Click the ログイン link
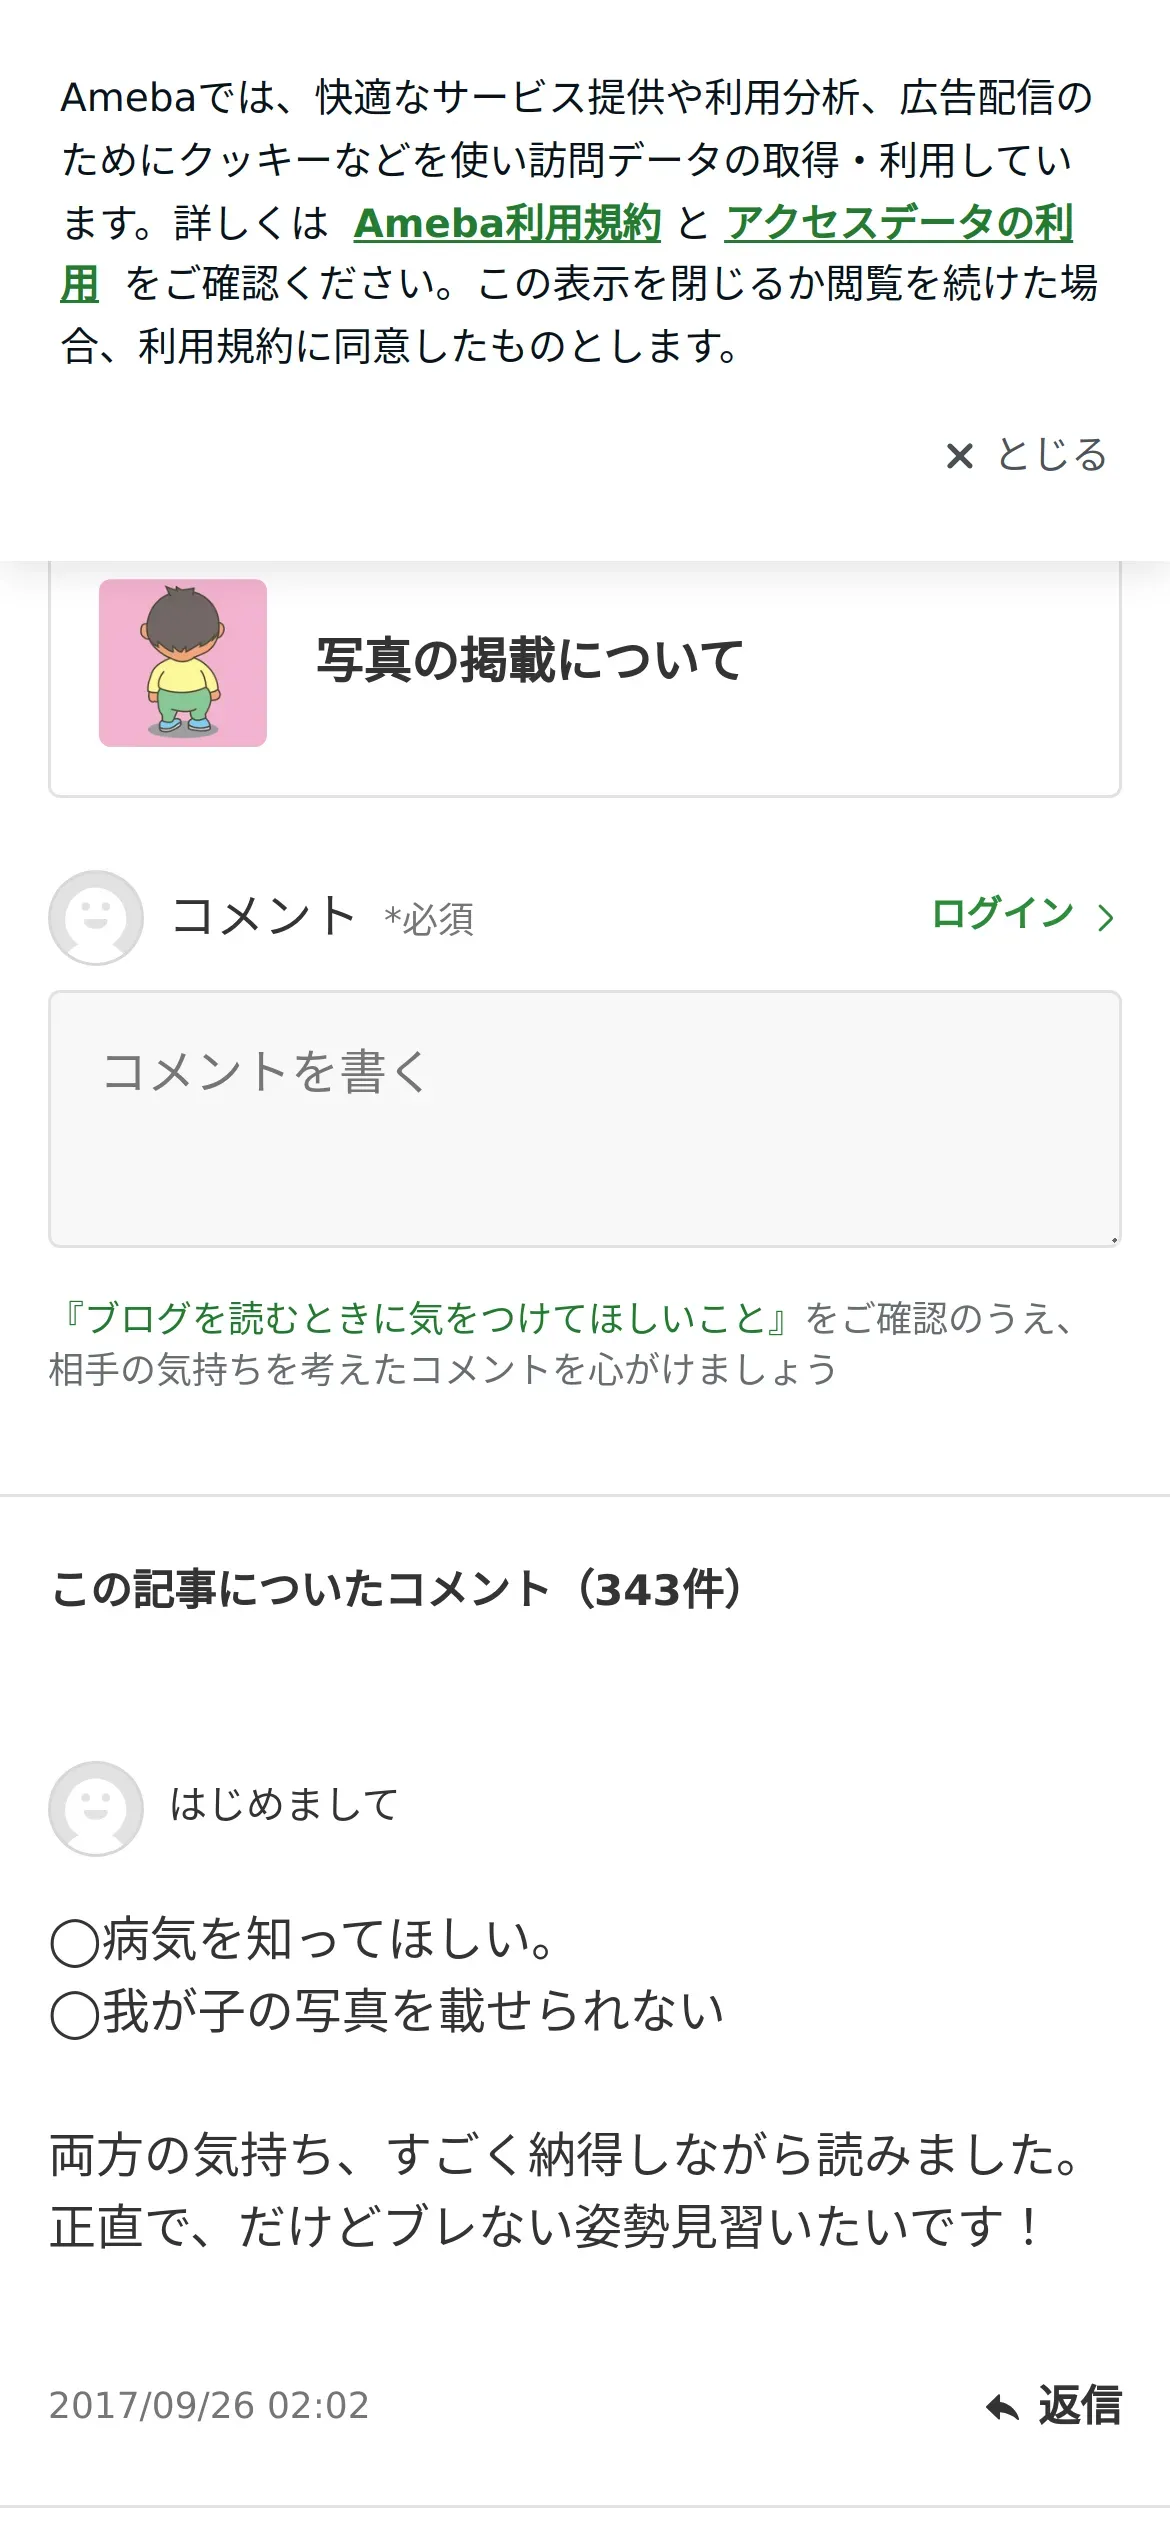The width and height of the screenshot is (1170, 2532). click(1002, 914)
